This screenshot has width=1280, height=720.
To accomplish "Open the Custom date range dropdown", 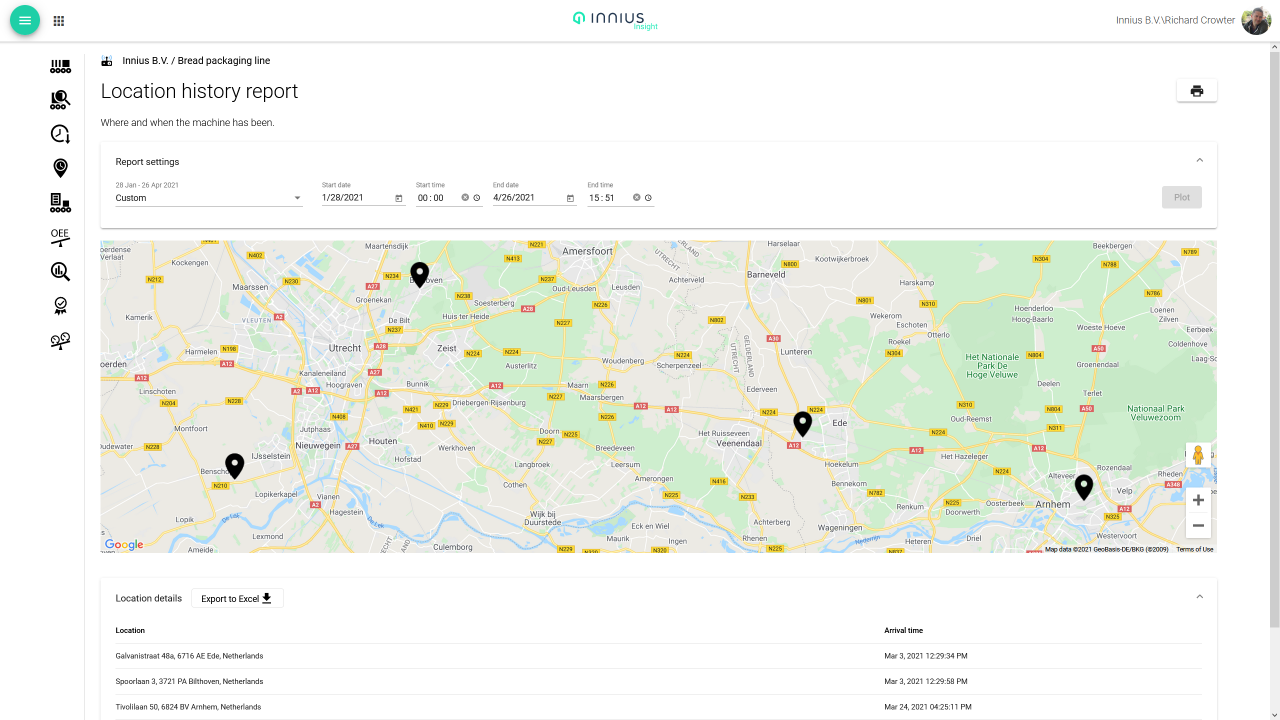I will pos(209,198).
